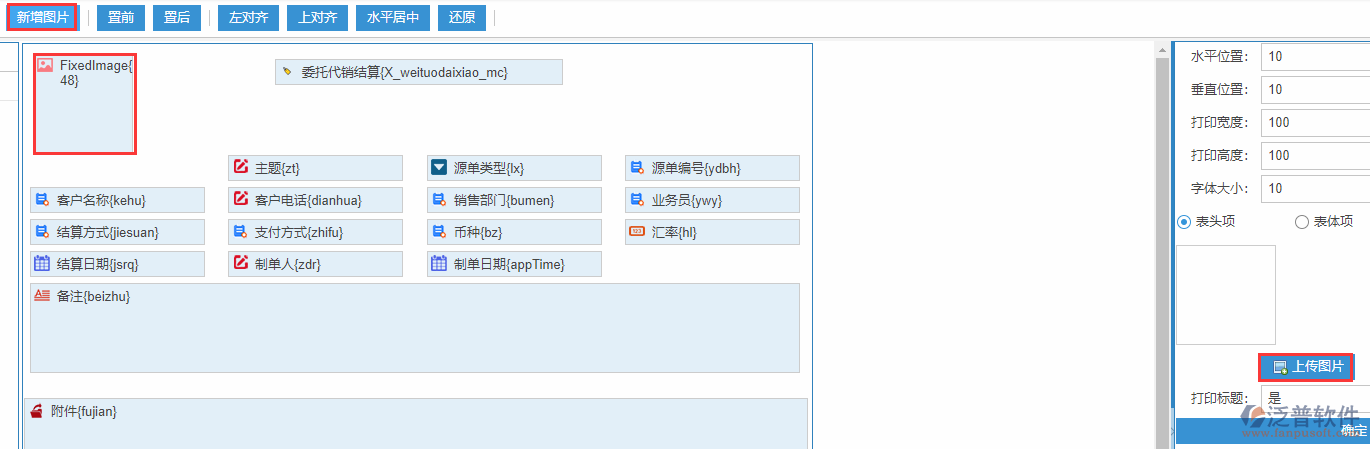Viewport: 1370px width, 449px height.
Task: Select the 源单编号{ydbh} field text
Action: point(696,168)
